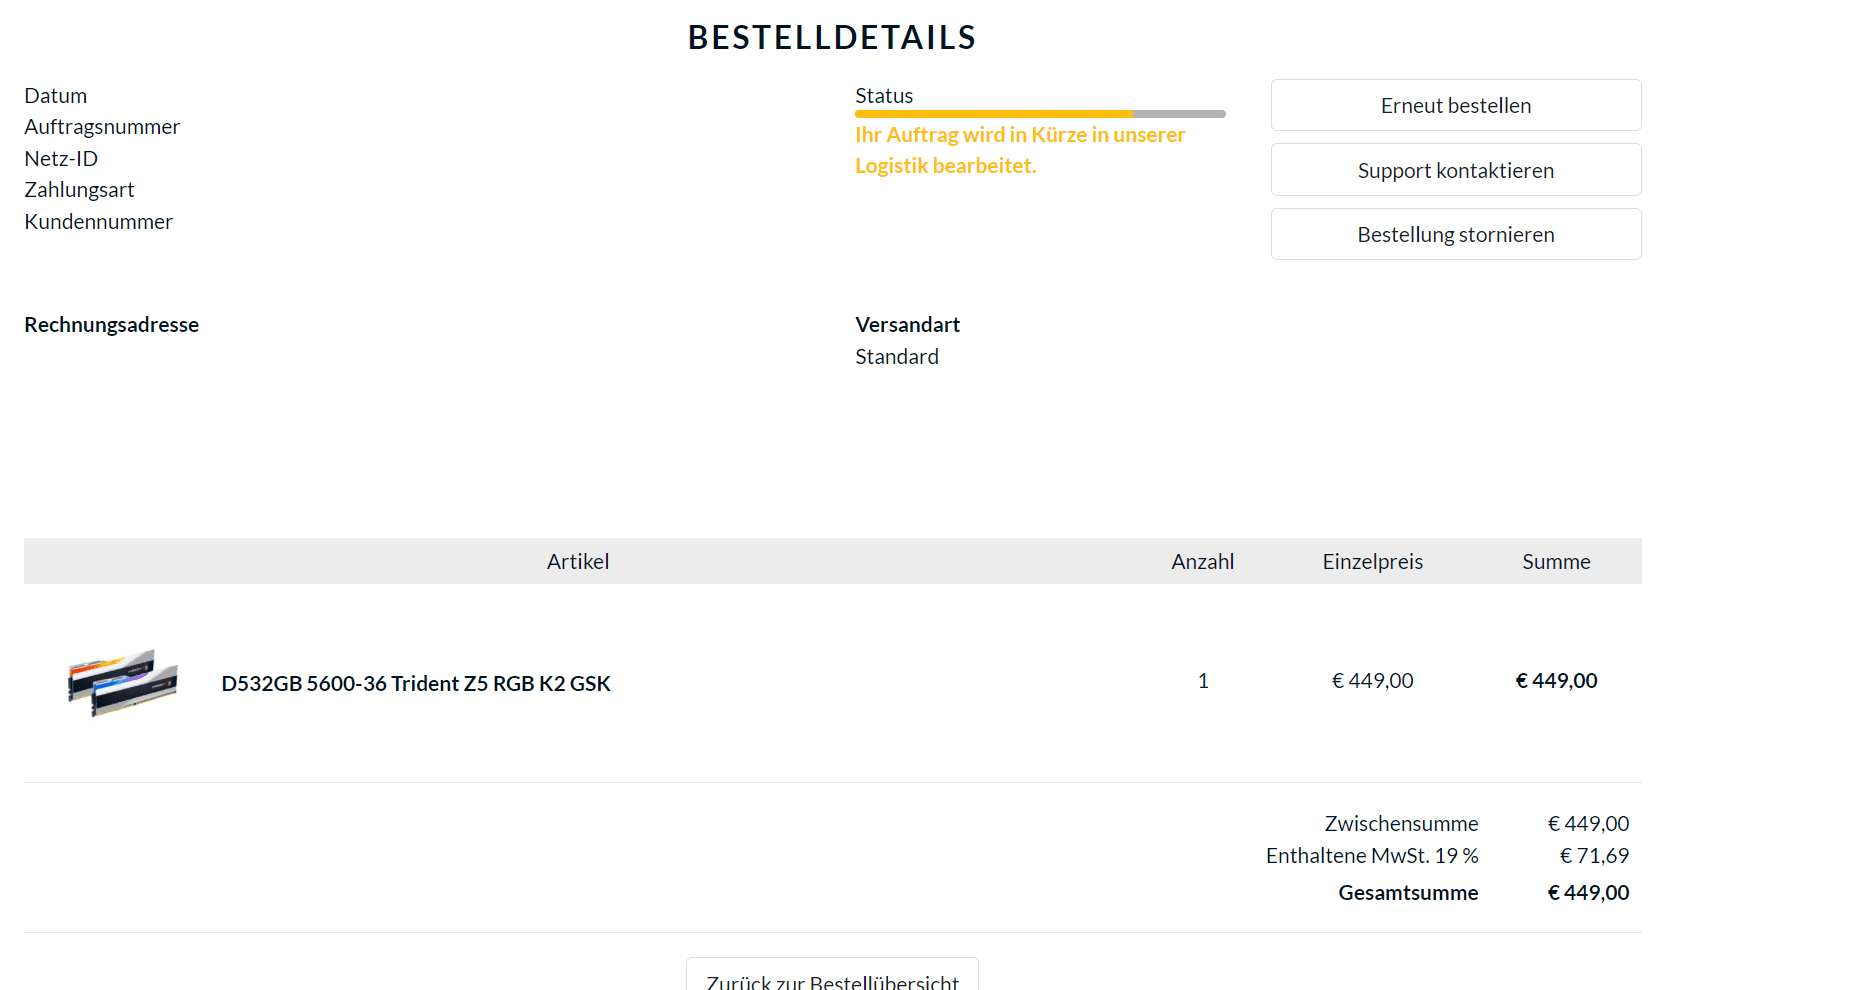Click the Versandart heading
This screenshot has width=1860, height=990.
[907, 325]
